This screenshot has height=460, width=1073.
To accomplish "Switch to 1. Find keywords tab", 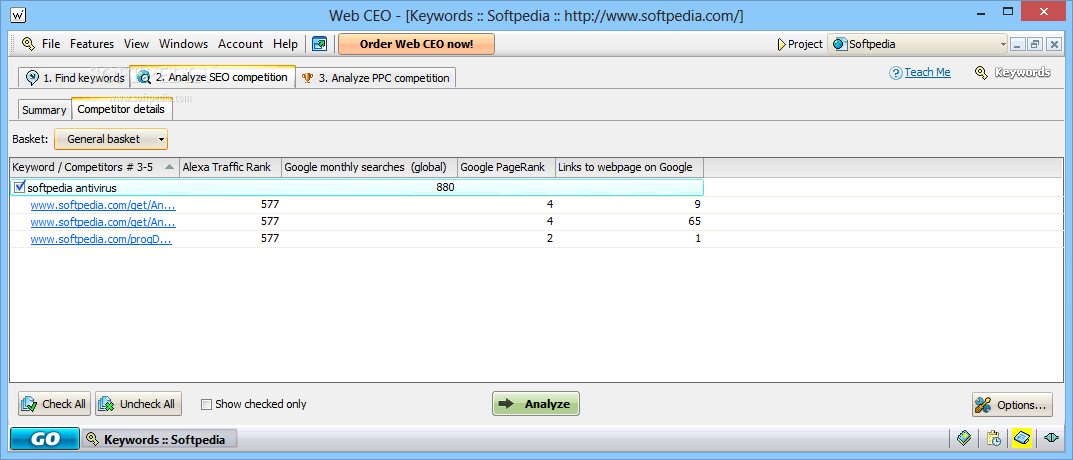I will click(x=75, y=78).
